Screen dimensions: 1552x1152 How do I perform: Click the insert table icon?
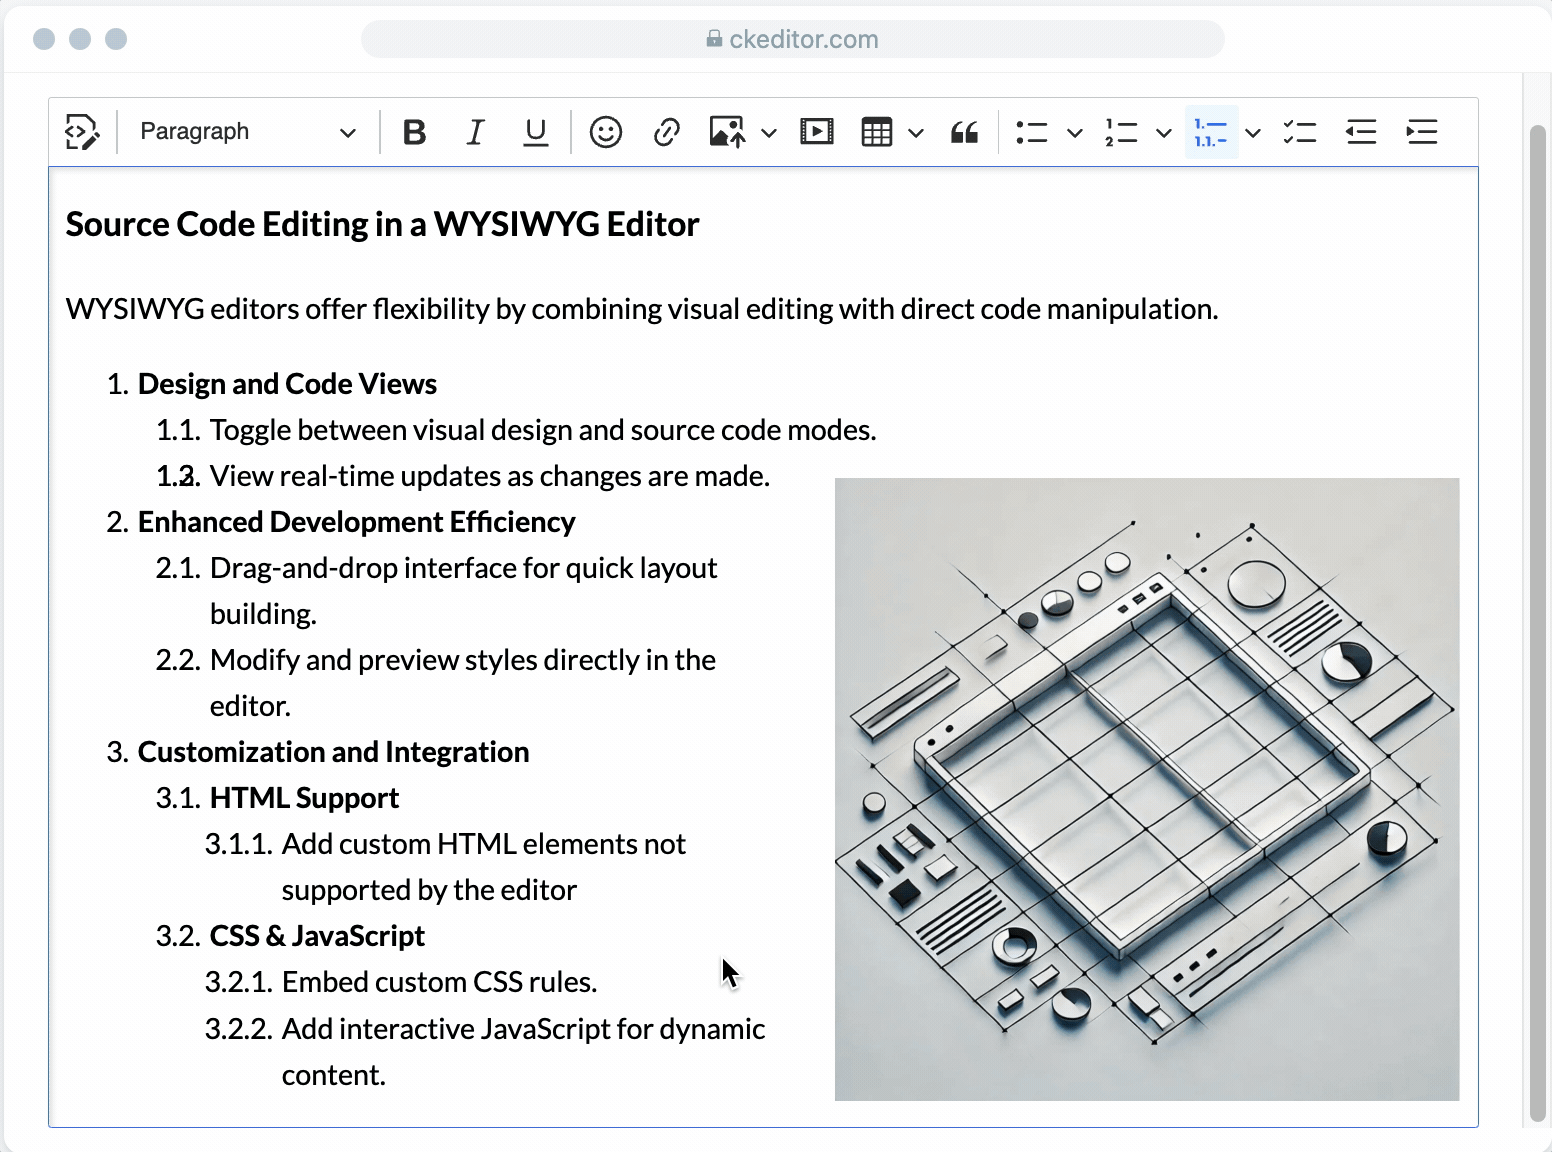pos(877,132)
